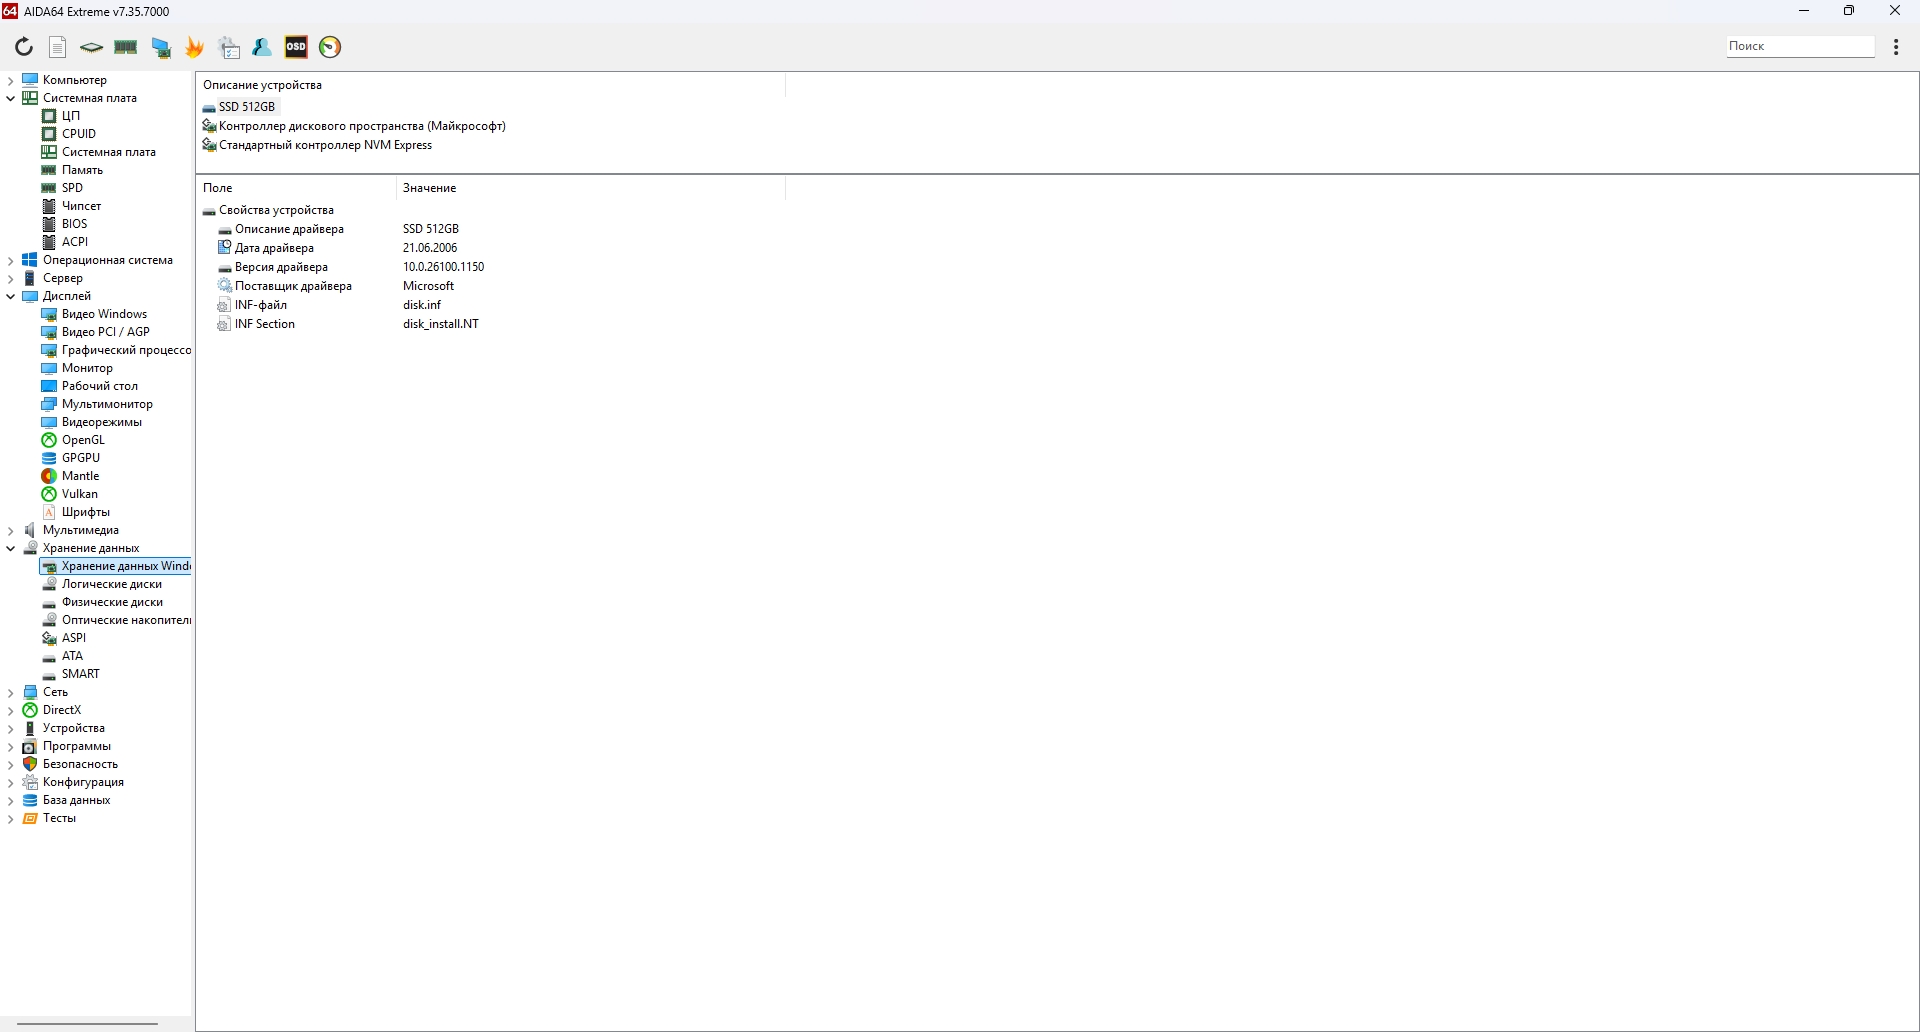Focus the Поиск search field
Image resolution: width=1920 pixels, height=1032 pixels.
click(1800, 46)
